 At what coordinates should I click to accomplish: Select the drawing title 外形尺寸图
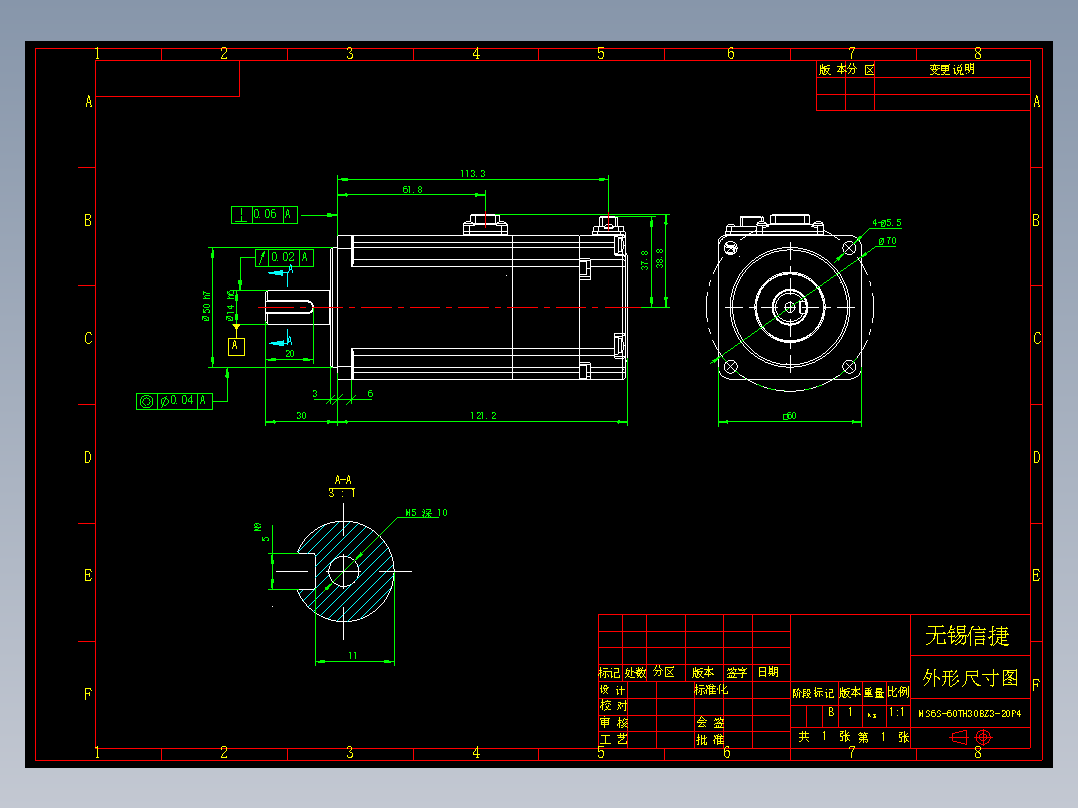click(x=969, y=678)
